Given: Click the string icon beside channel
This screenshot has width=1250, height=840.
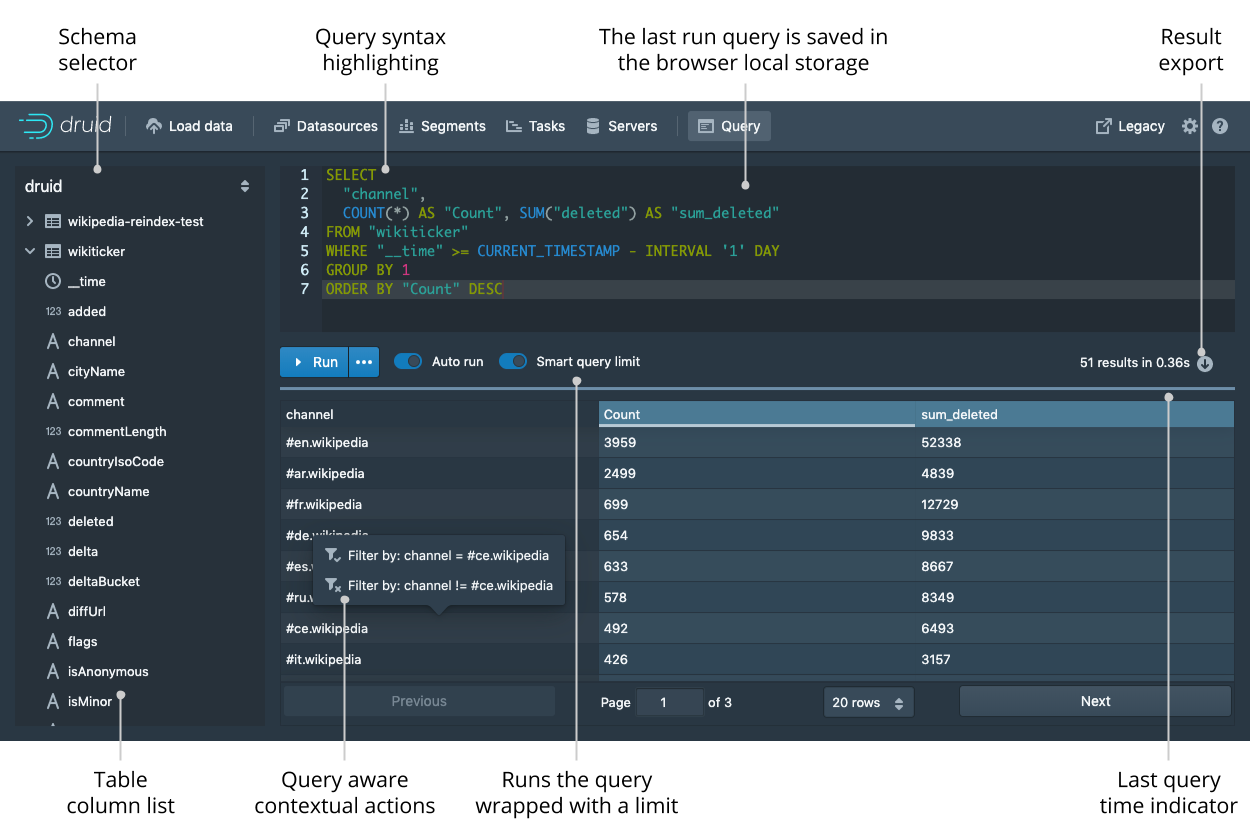Looking at the screenshot, I should click(53, 341).
